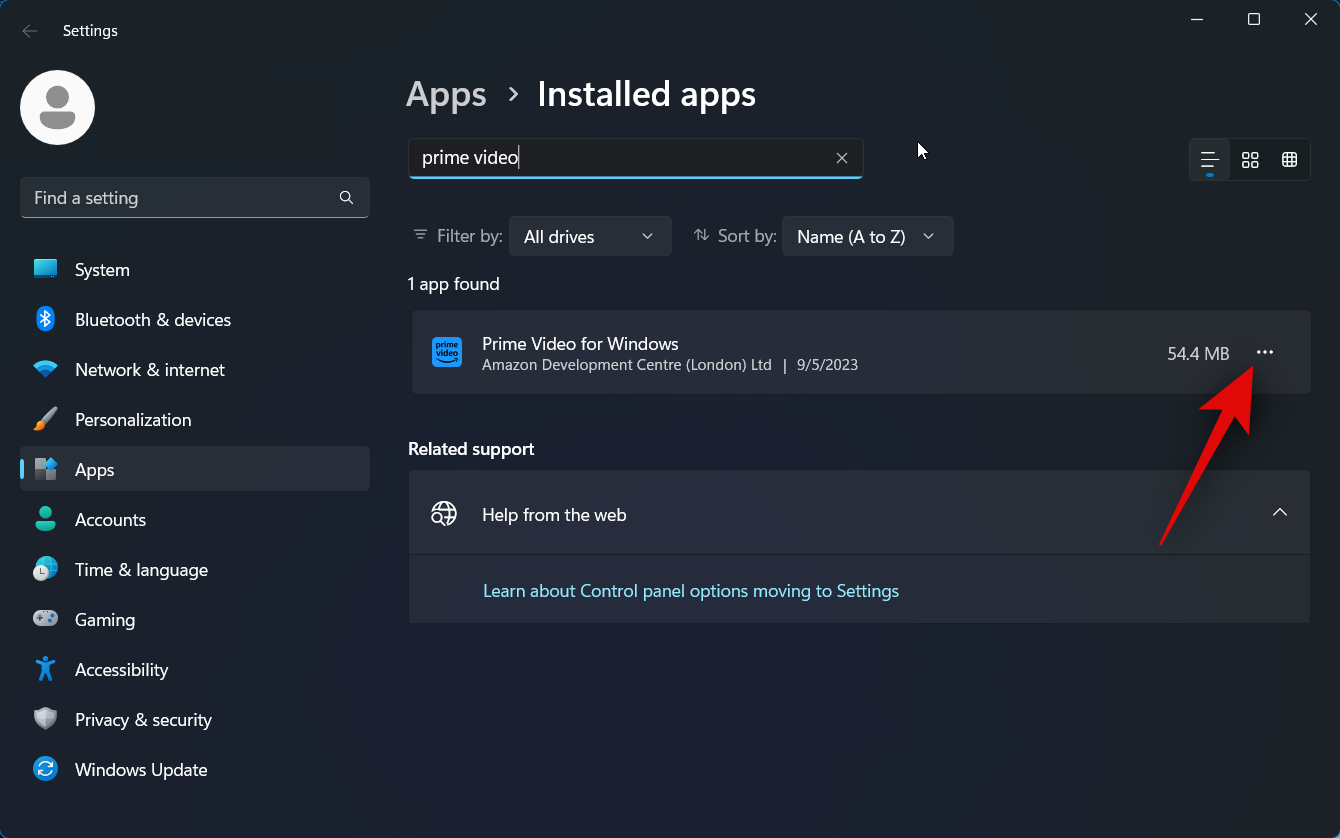
Task: Collapse the Help from the web section
Action: [x=1279, y=512]
